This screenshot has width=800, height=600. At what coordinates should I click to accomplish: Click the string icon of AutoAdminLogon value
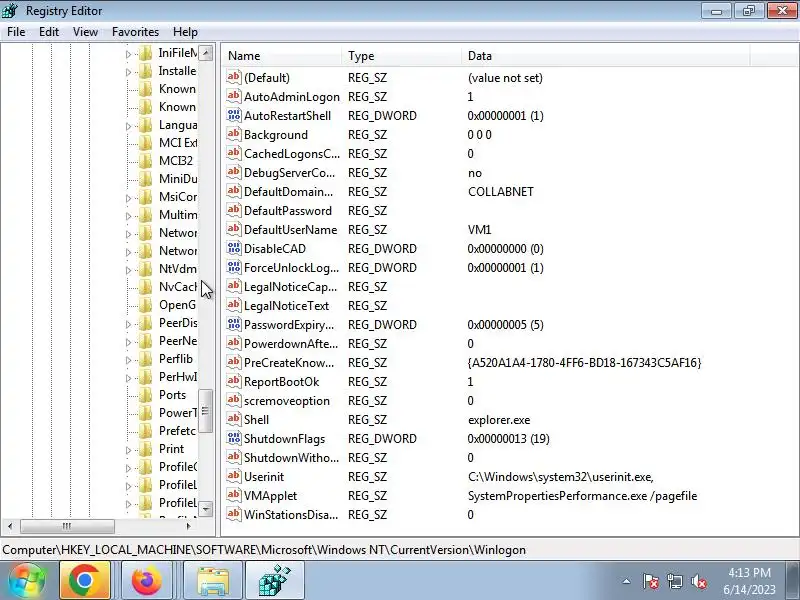(x=234, y=96)
